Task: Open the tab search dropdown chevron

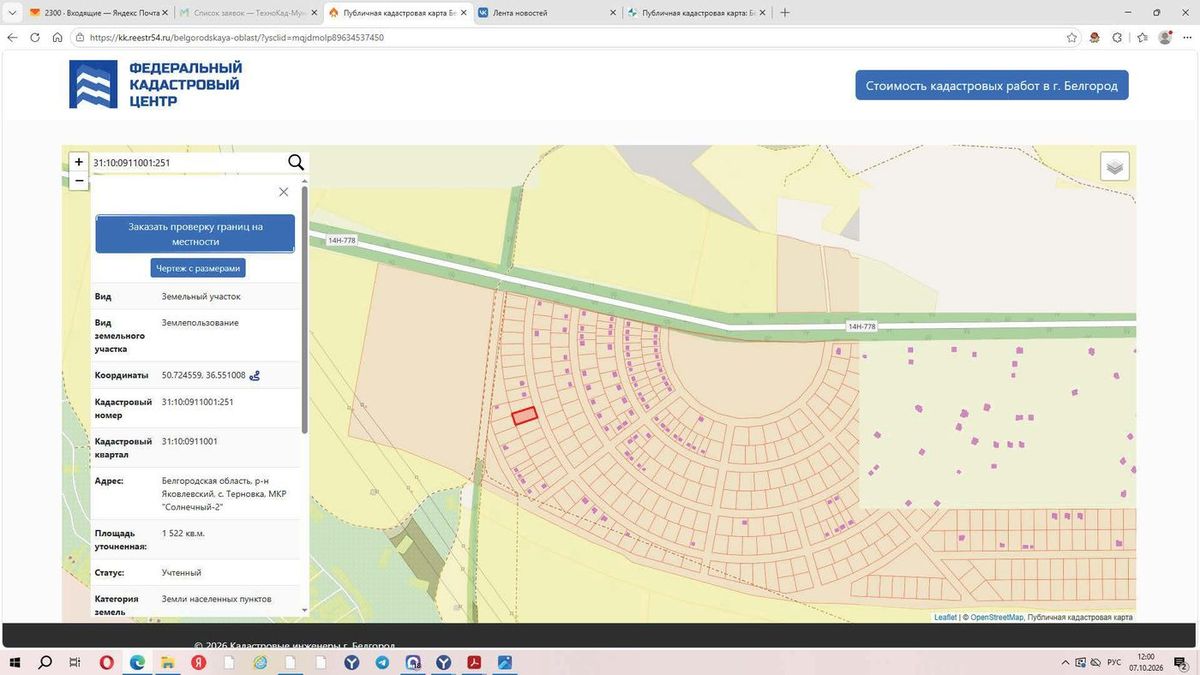Action: tap(10, 13)
